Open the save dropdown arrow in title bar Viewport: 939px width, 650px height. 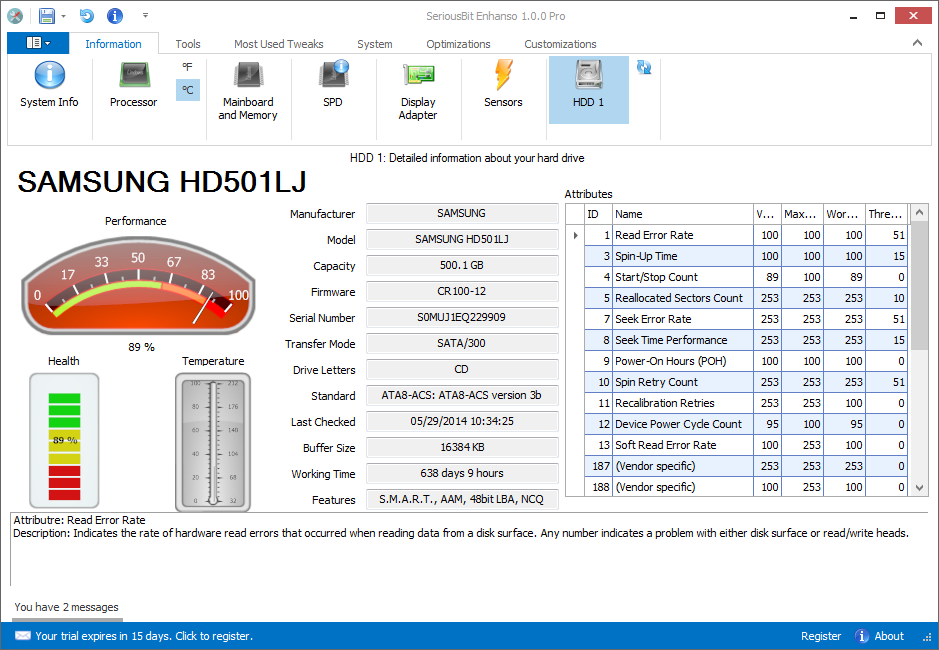point(64,16)
